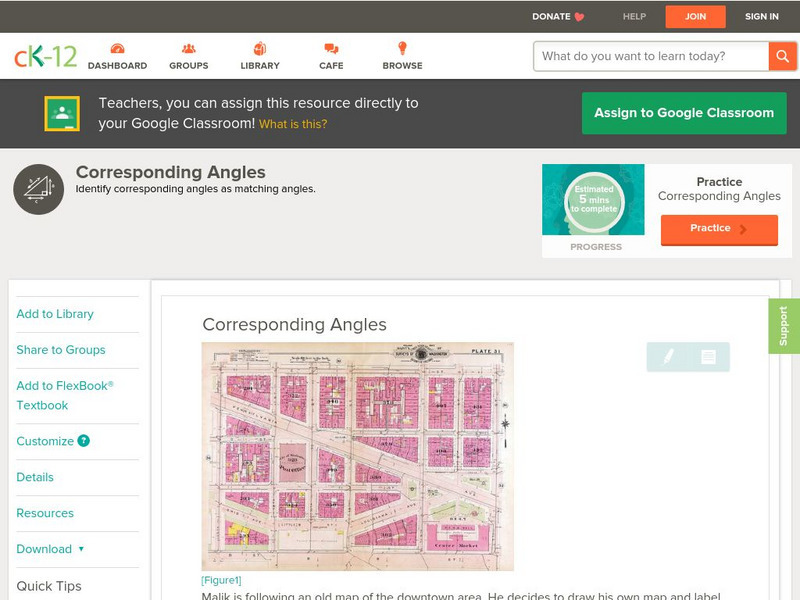Click the orange Practice button
Viewport: 800px width, 600px height.
(x=719, y=229)
